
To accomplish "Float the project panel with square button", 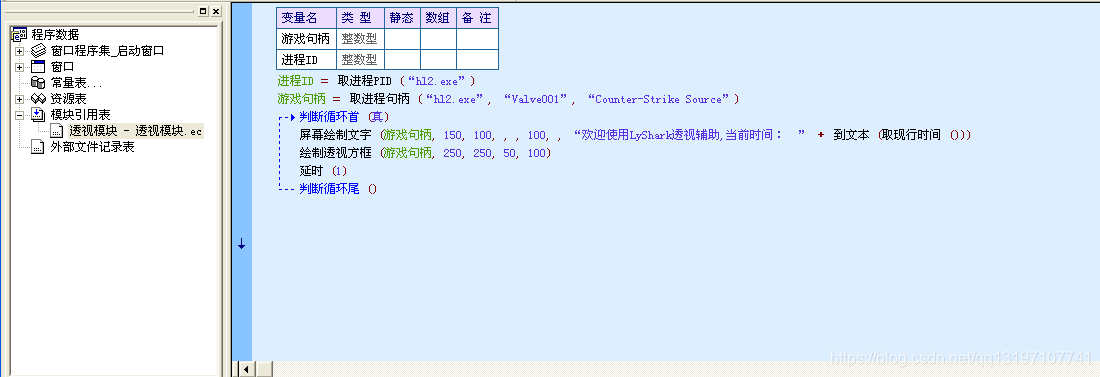I will [x=203, y=11].
